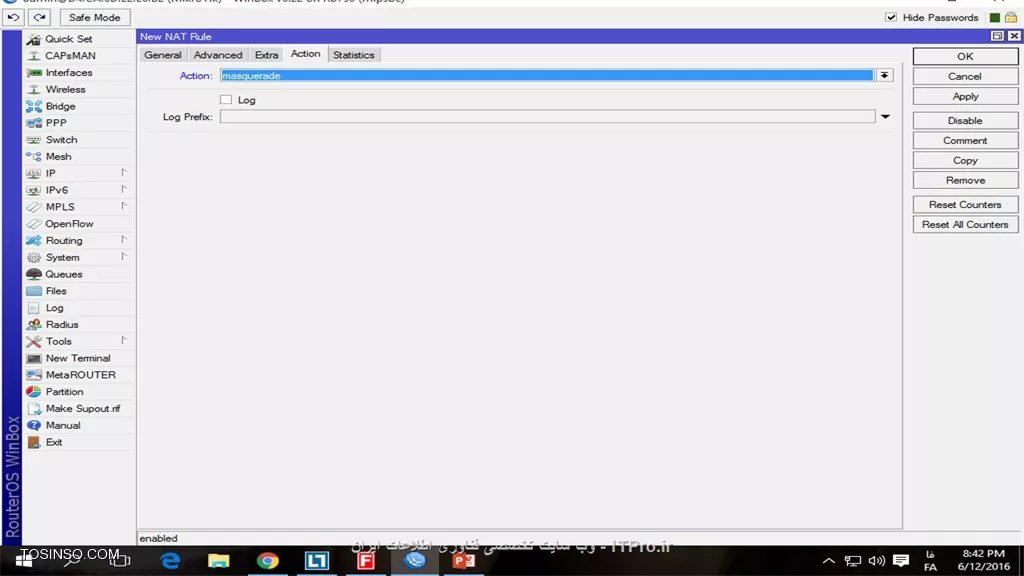Open PowerPoint from taskbar
The image size is (1024, 576).
(x=464, y=561)
